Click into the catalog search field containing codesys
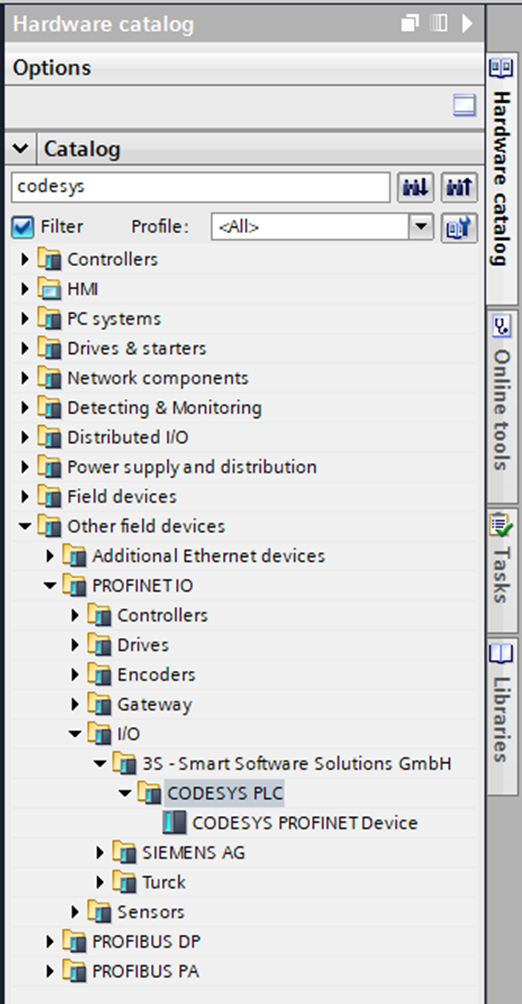This screenshot has width=522, height=1004. (x=200, y=187)
